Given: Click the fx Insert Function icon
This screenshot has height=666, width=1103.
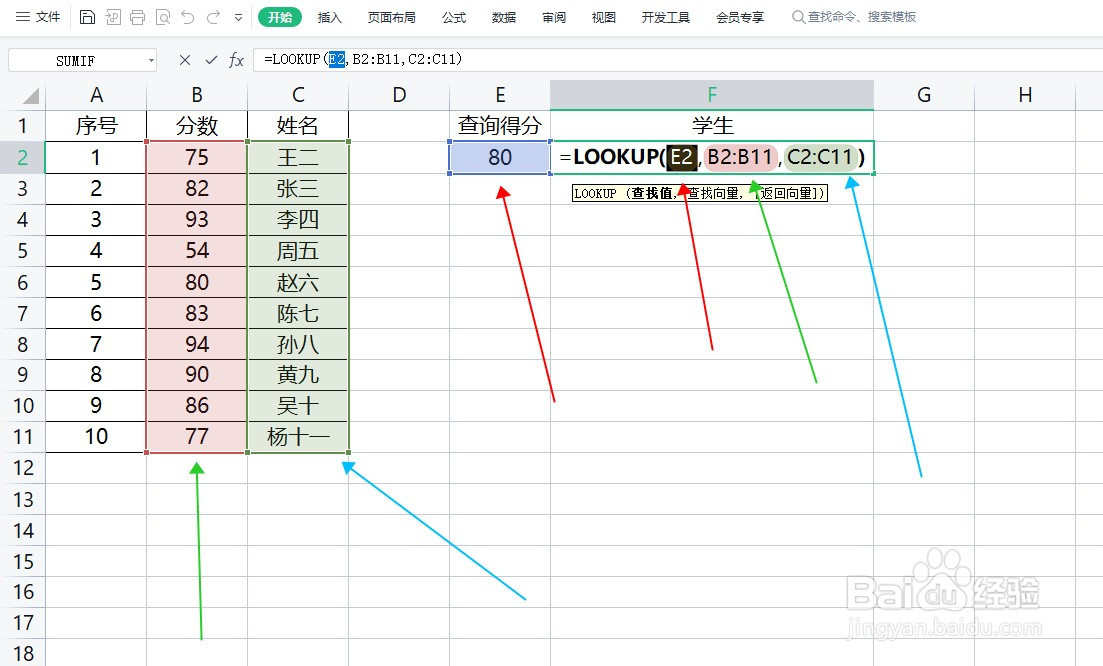Looking at the screenshot, I should [x=236, y=60].
